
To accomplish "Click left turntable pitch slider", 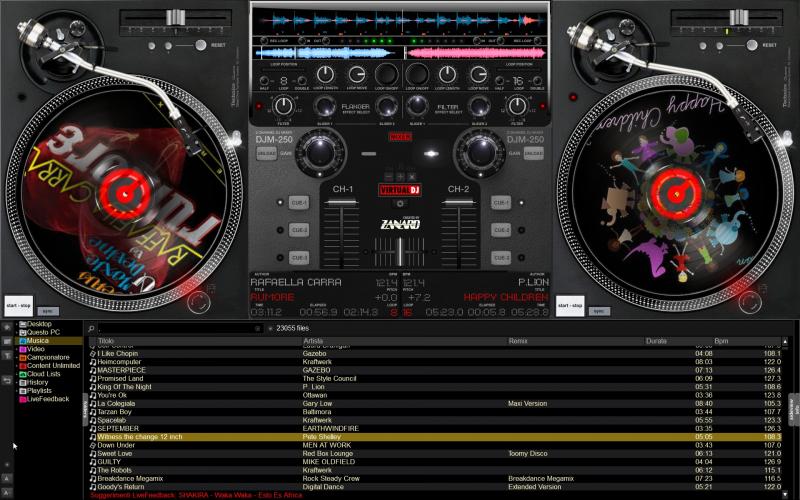I will [x=176, y=19].
